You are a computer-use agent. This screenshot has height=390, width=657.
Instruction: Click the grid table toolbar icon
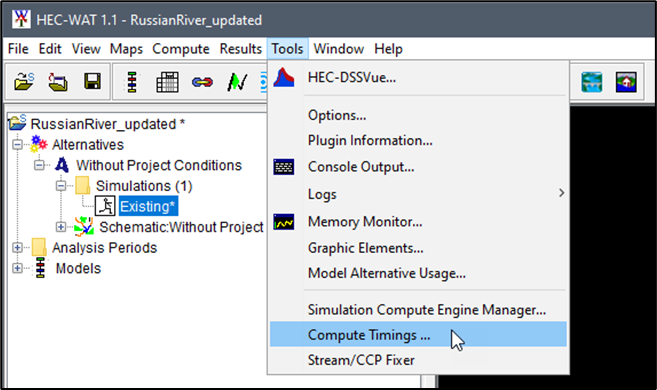[x=167, y=82]
